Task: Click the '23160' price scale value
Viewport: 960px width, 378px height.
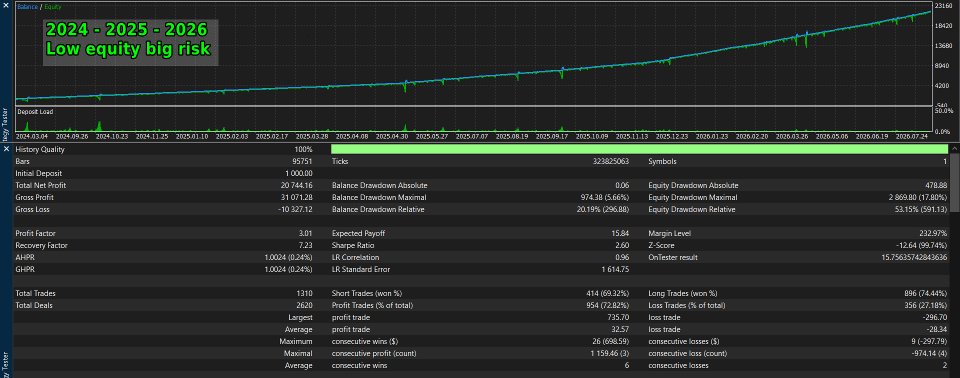Action: click(943, 6)
